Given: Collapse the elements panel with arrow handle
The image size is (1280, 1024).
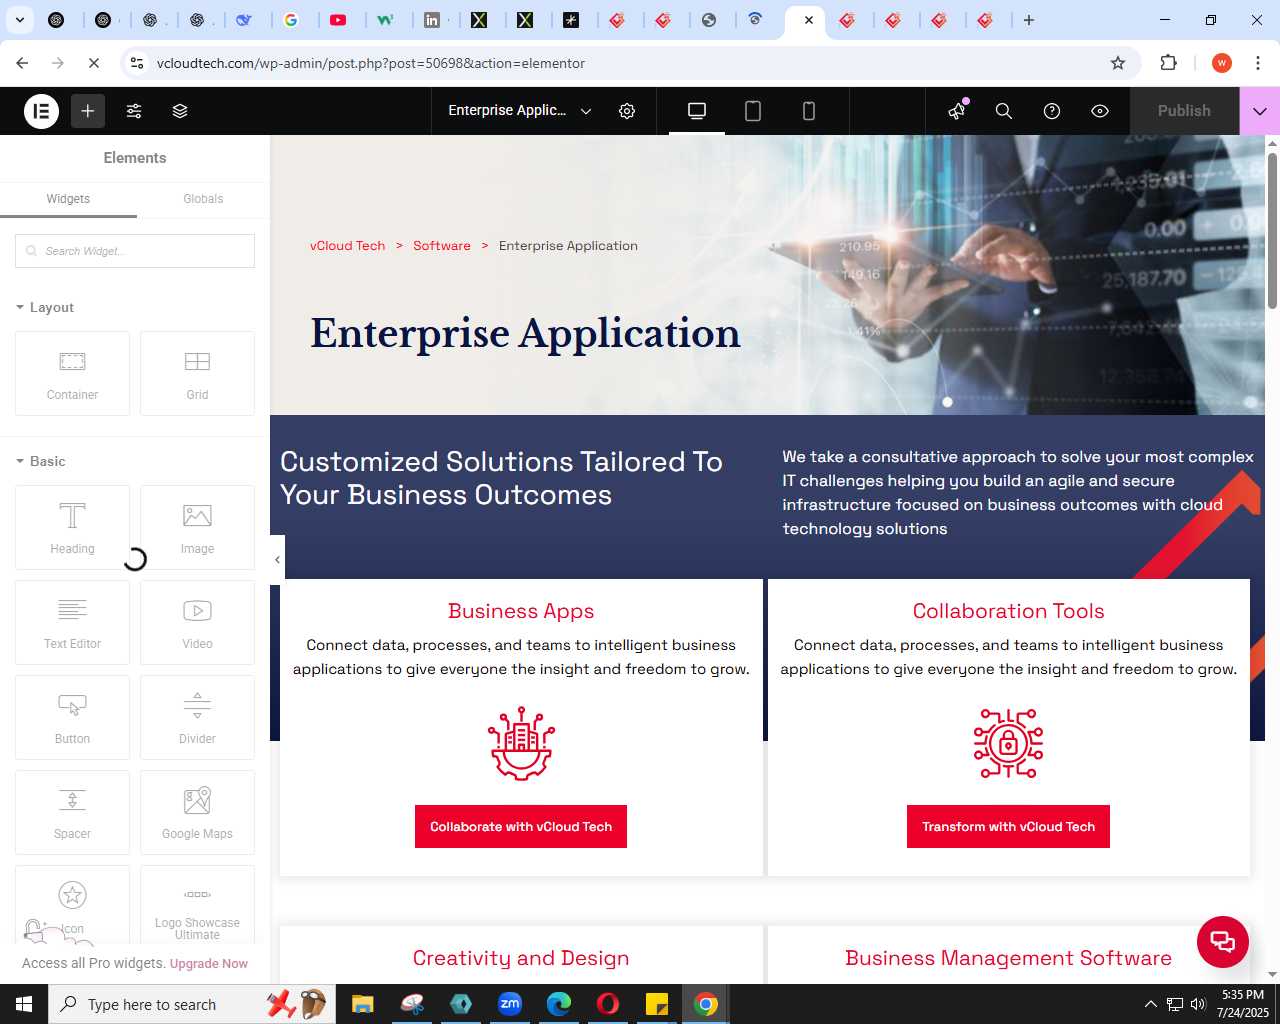Looking at the screenshot, I should tap(277, 559).
